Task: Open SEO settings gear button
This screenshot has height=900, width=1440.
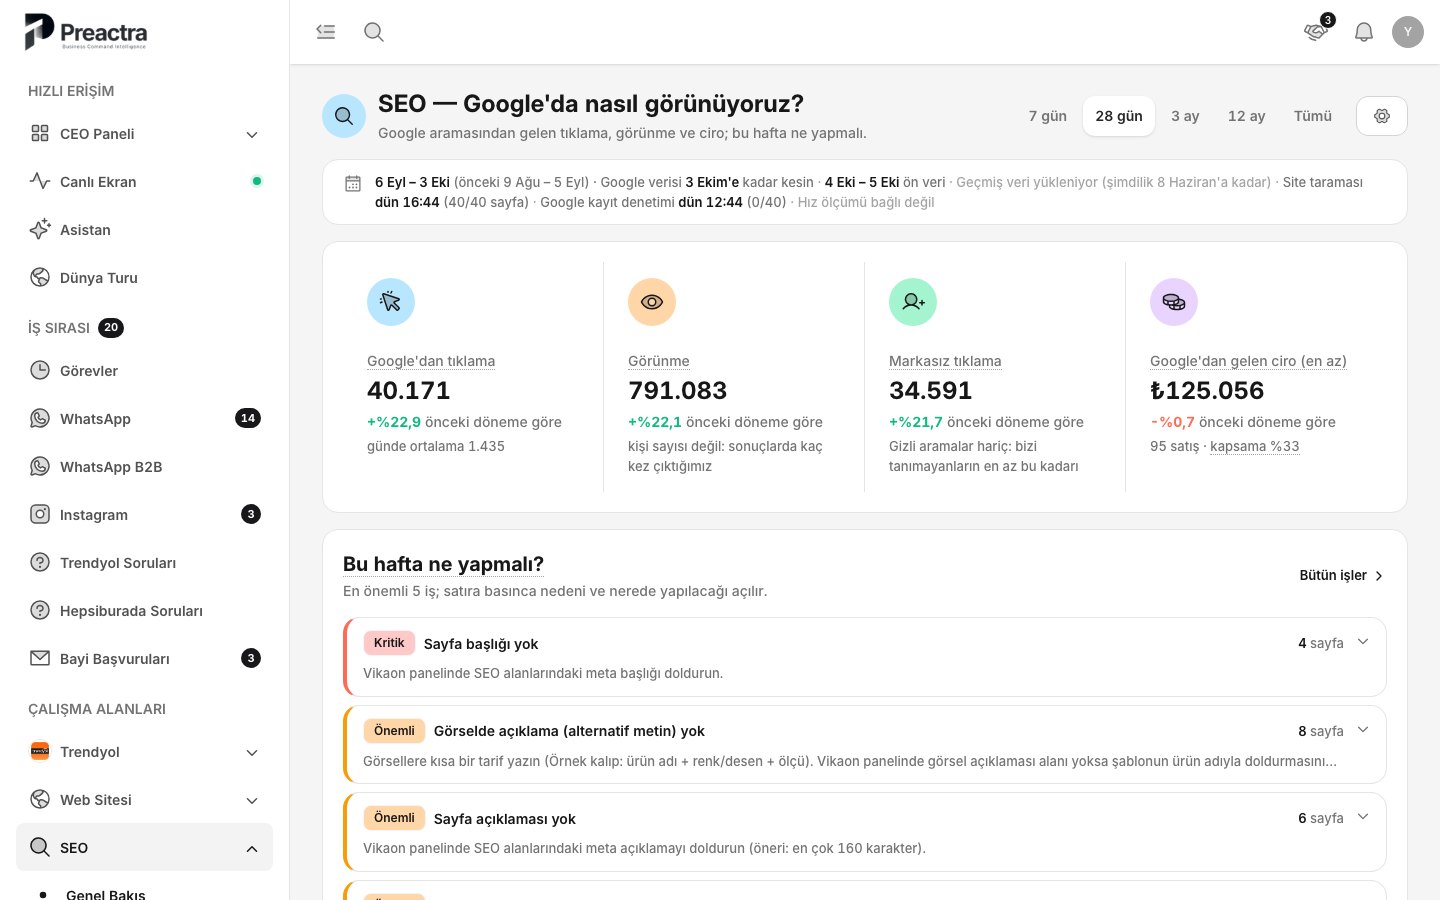Action: (x=1382, y=116)
